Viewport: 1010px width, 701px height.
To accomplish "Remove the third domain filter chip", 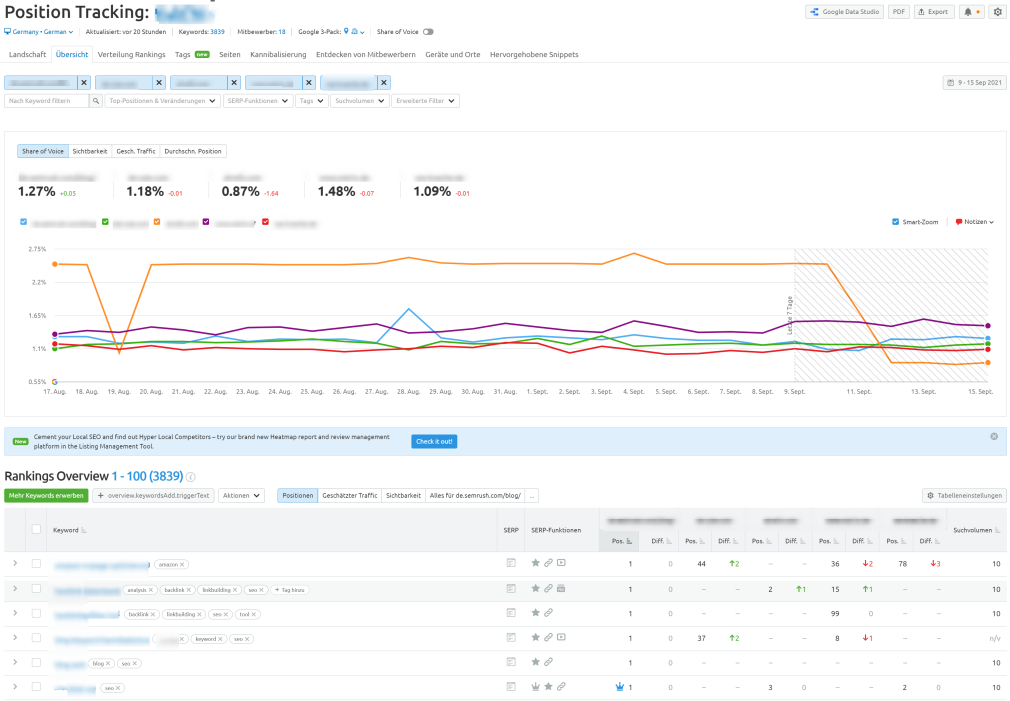I will tap(234, 82).
